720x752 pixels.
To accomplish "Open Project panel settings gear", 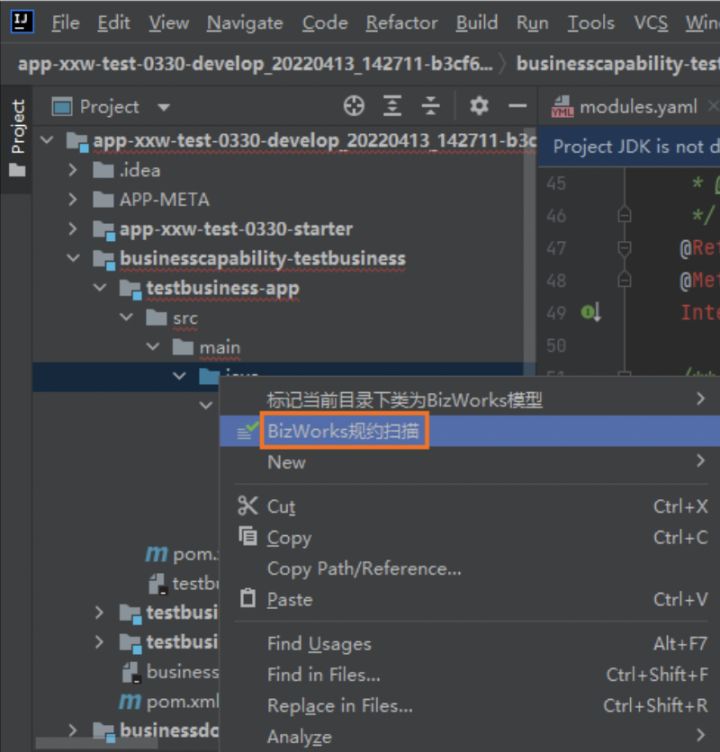I will tap(479, 106).
